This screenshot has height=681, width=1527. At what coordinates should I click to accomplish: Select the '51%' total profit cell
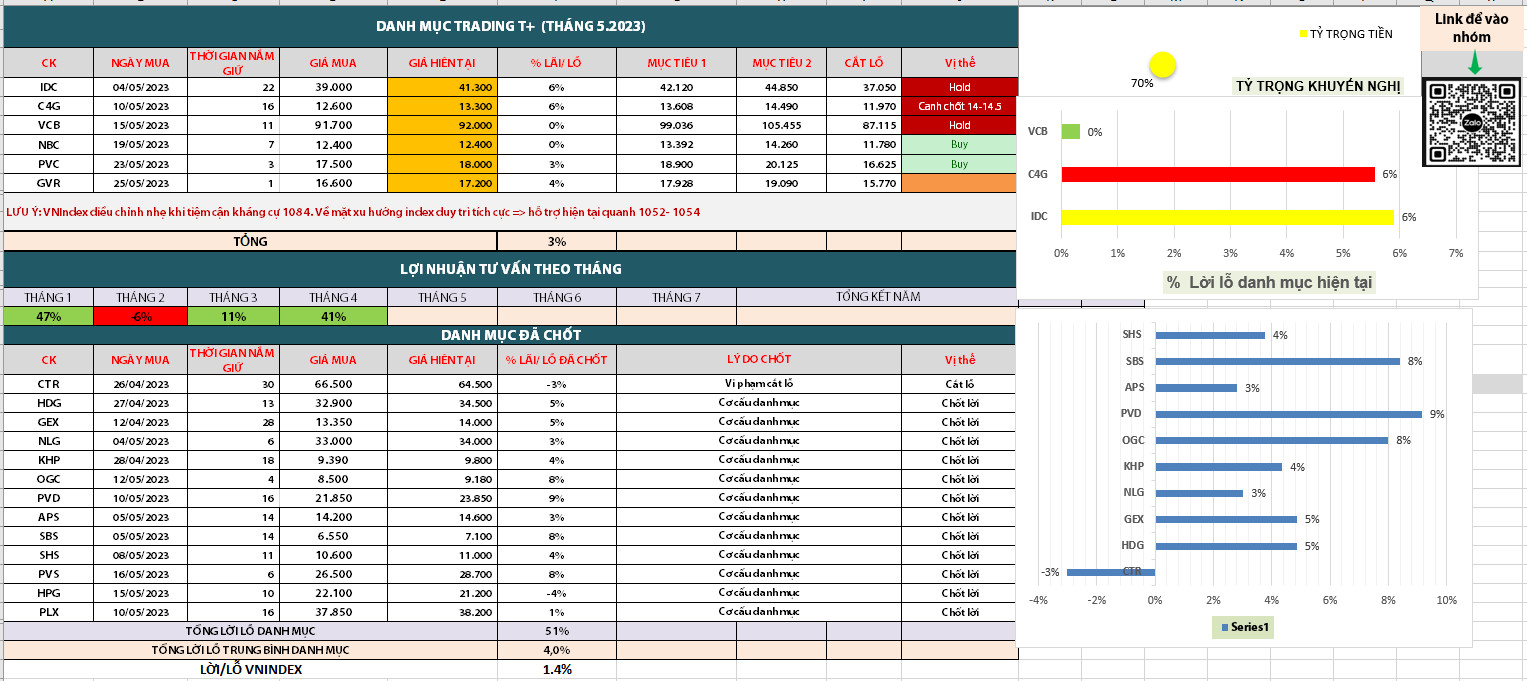tap(557, 631)
